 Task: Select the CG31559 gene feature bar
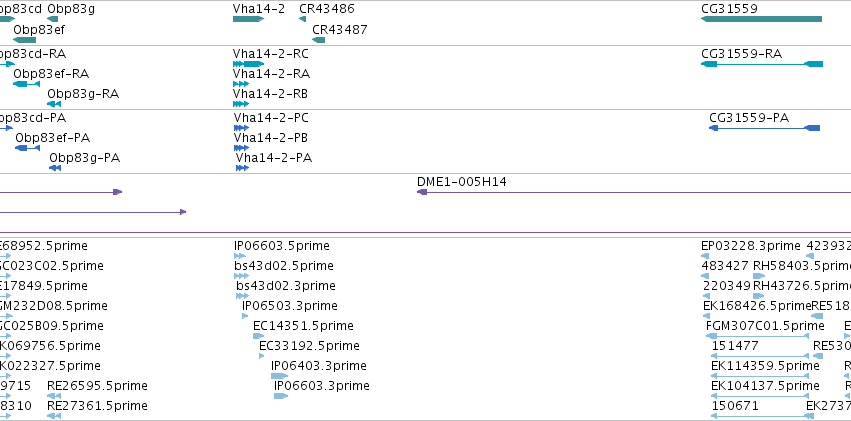coord(761,19)
